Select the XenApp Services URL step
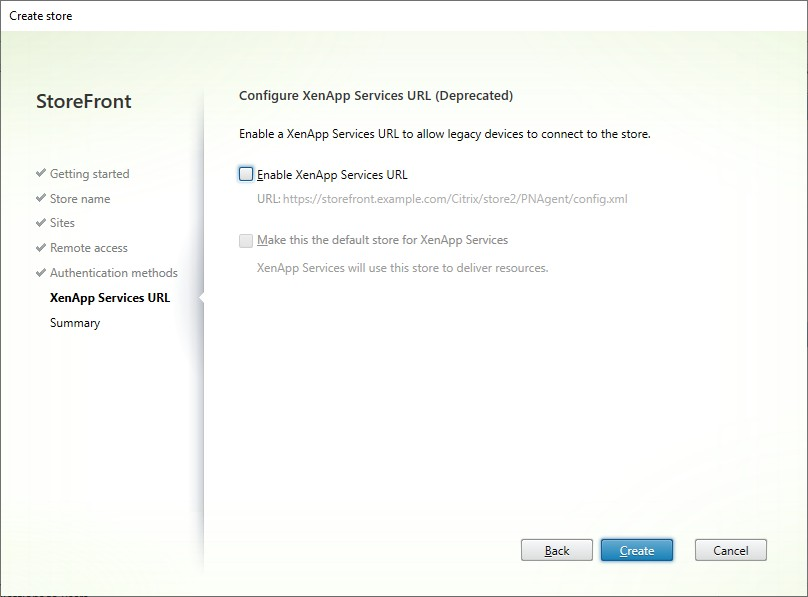Viewport: 808px width, 597px height. coord(110,297)
